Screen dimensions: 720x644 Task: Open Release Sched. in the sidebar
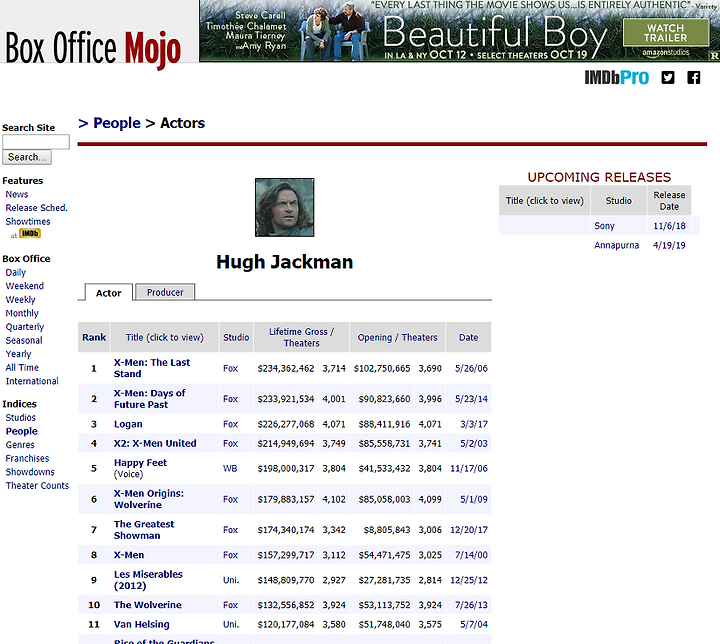coord(36,208)
